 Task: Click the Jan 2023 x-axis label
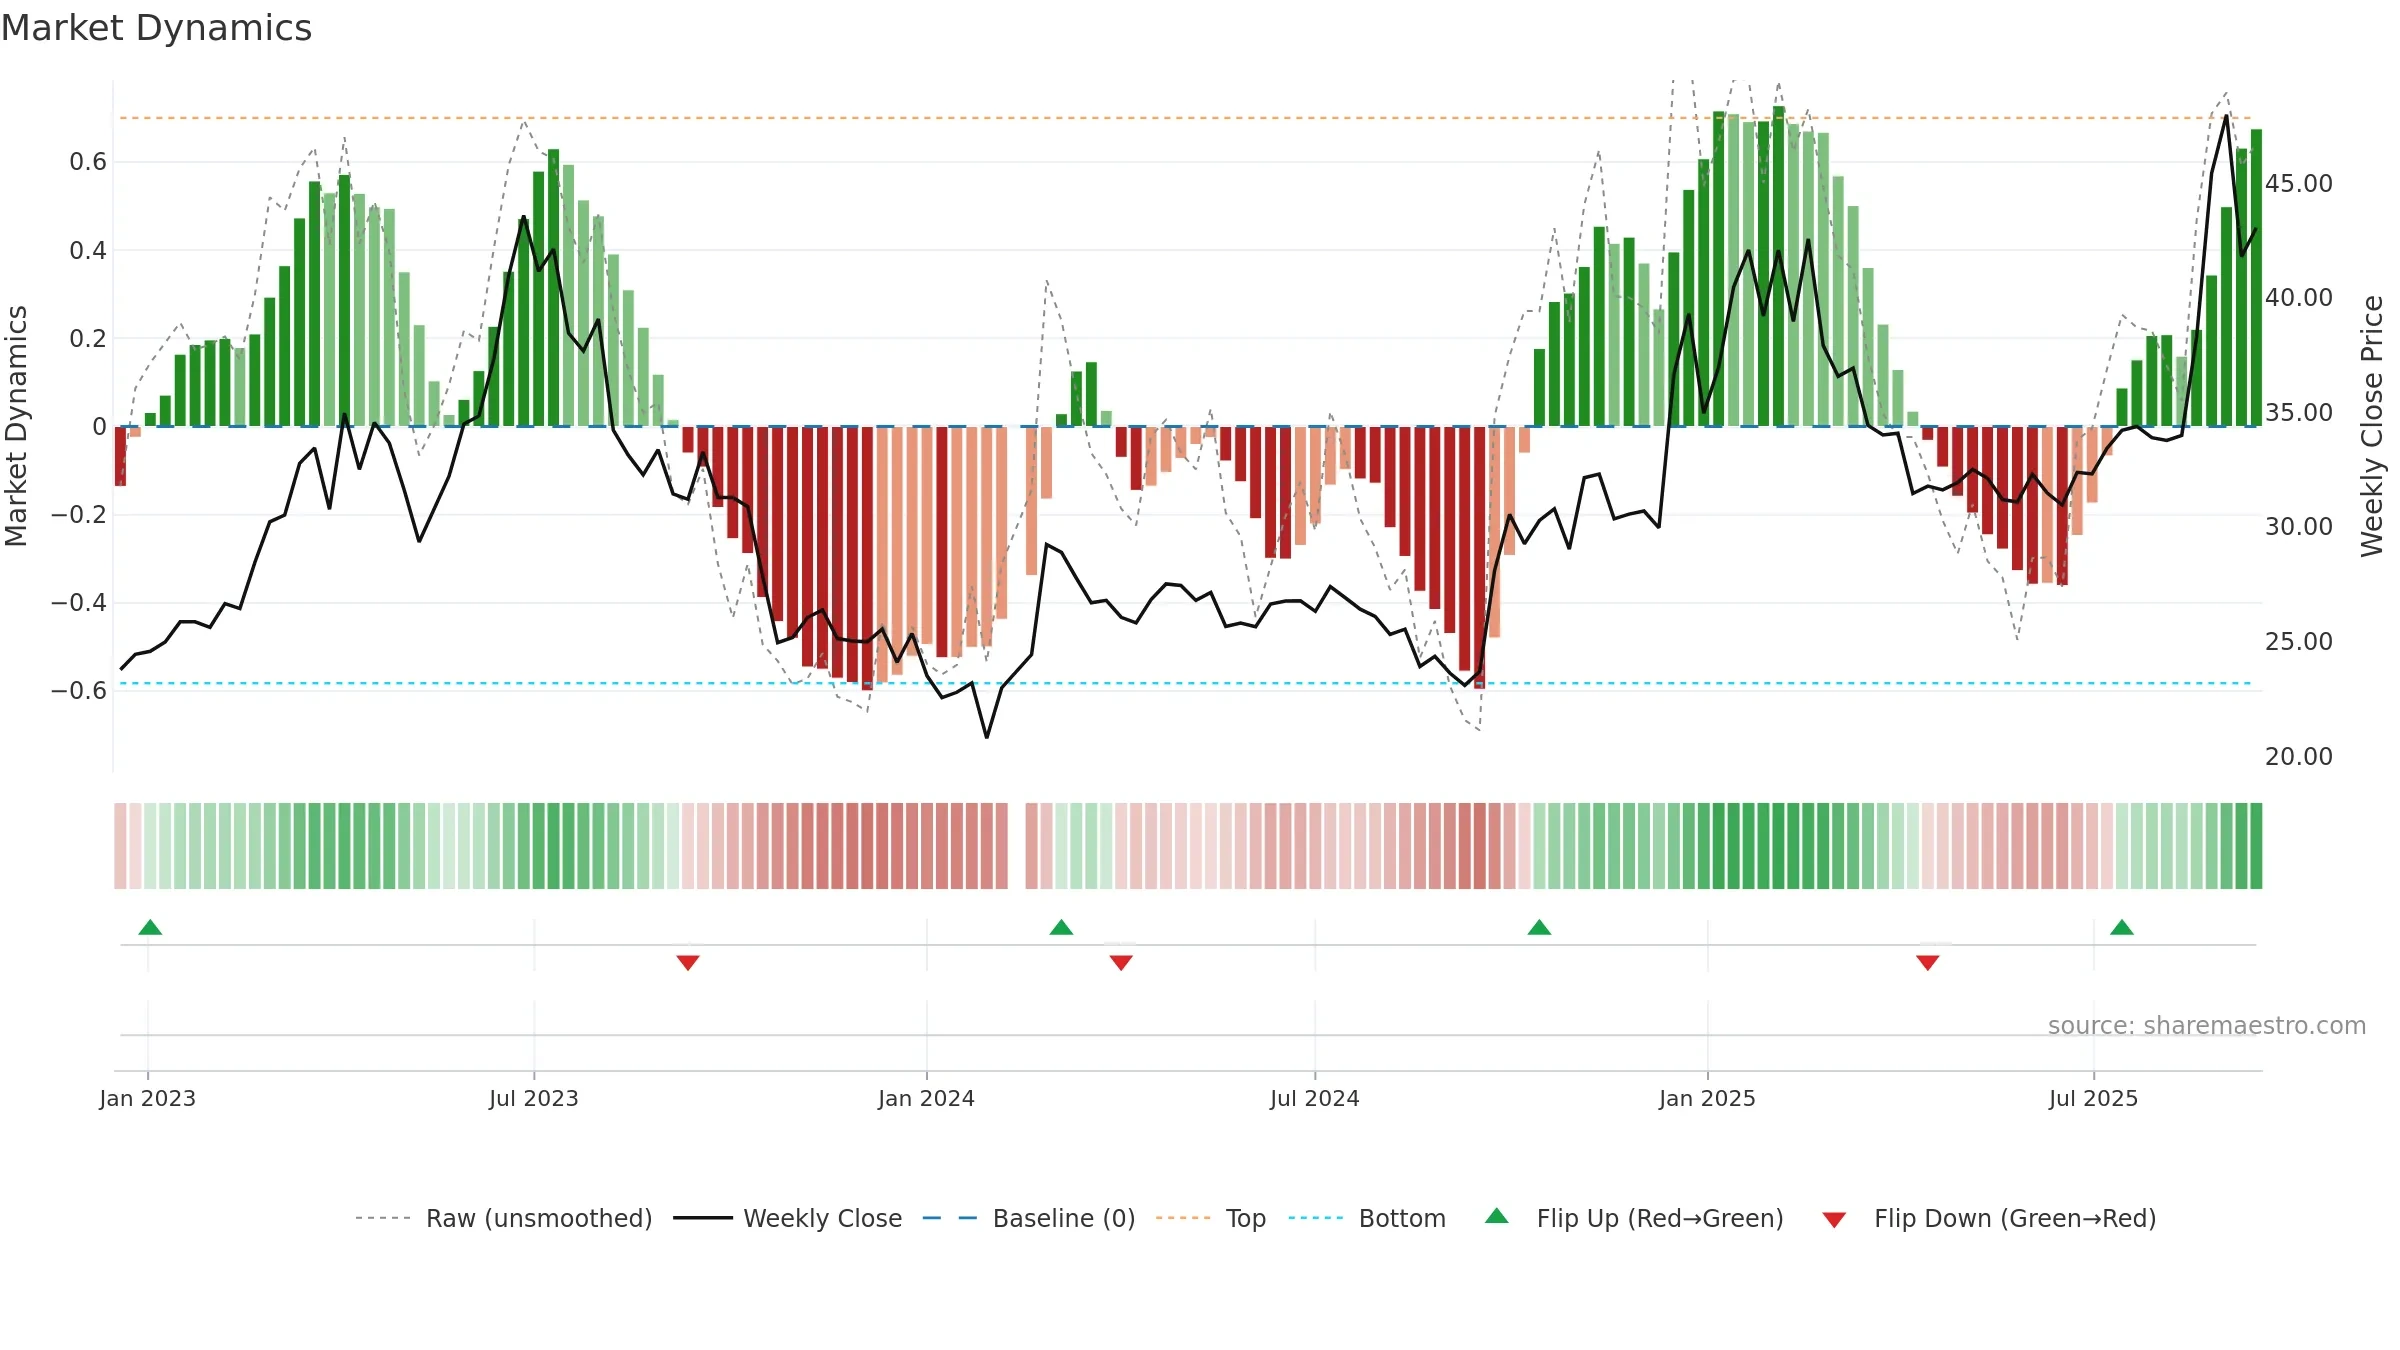coord(148,1098)
